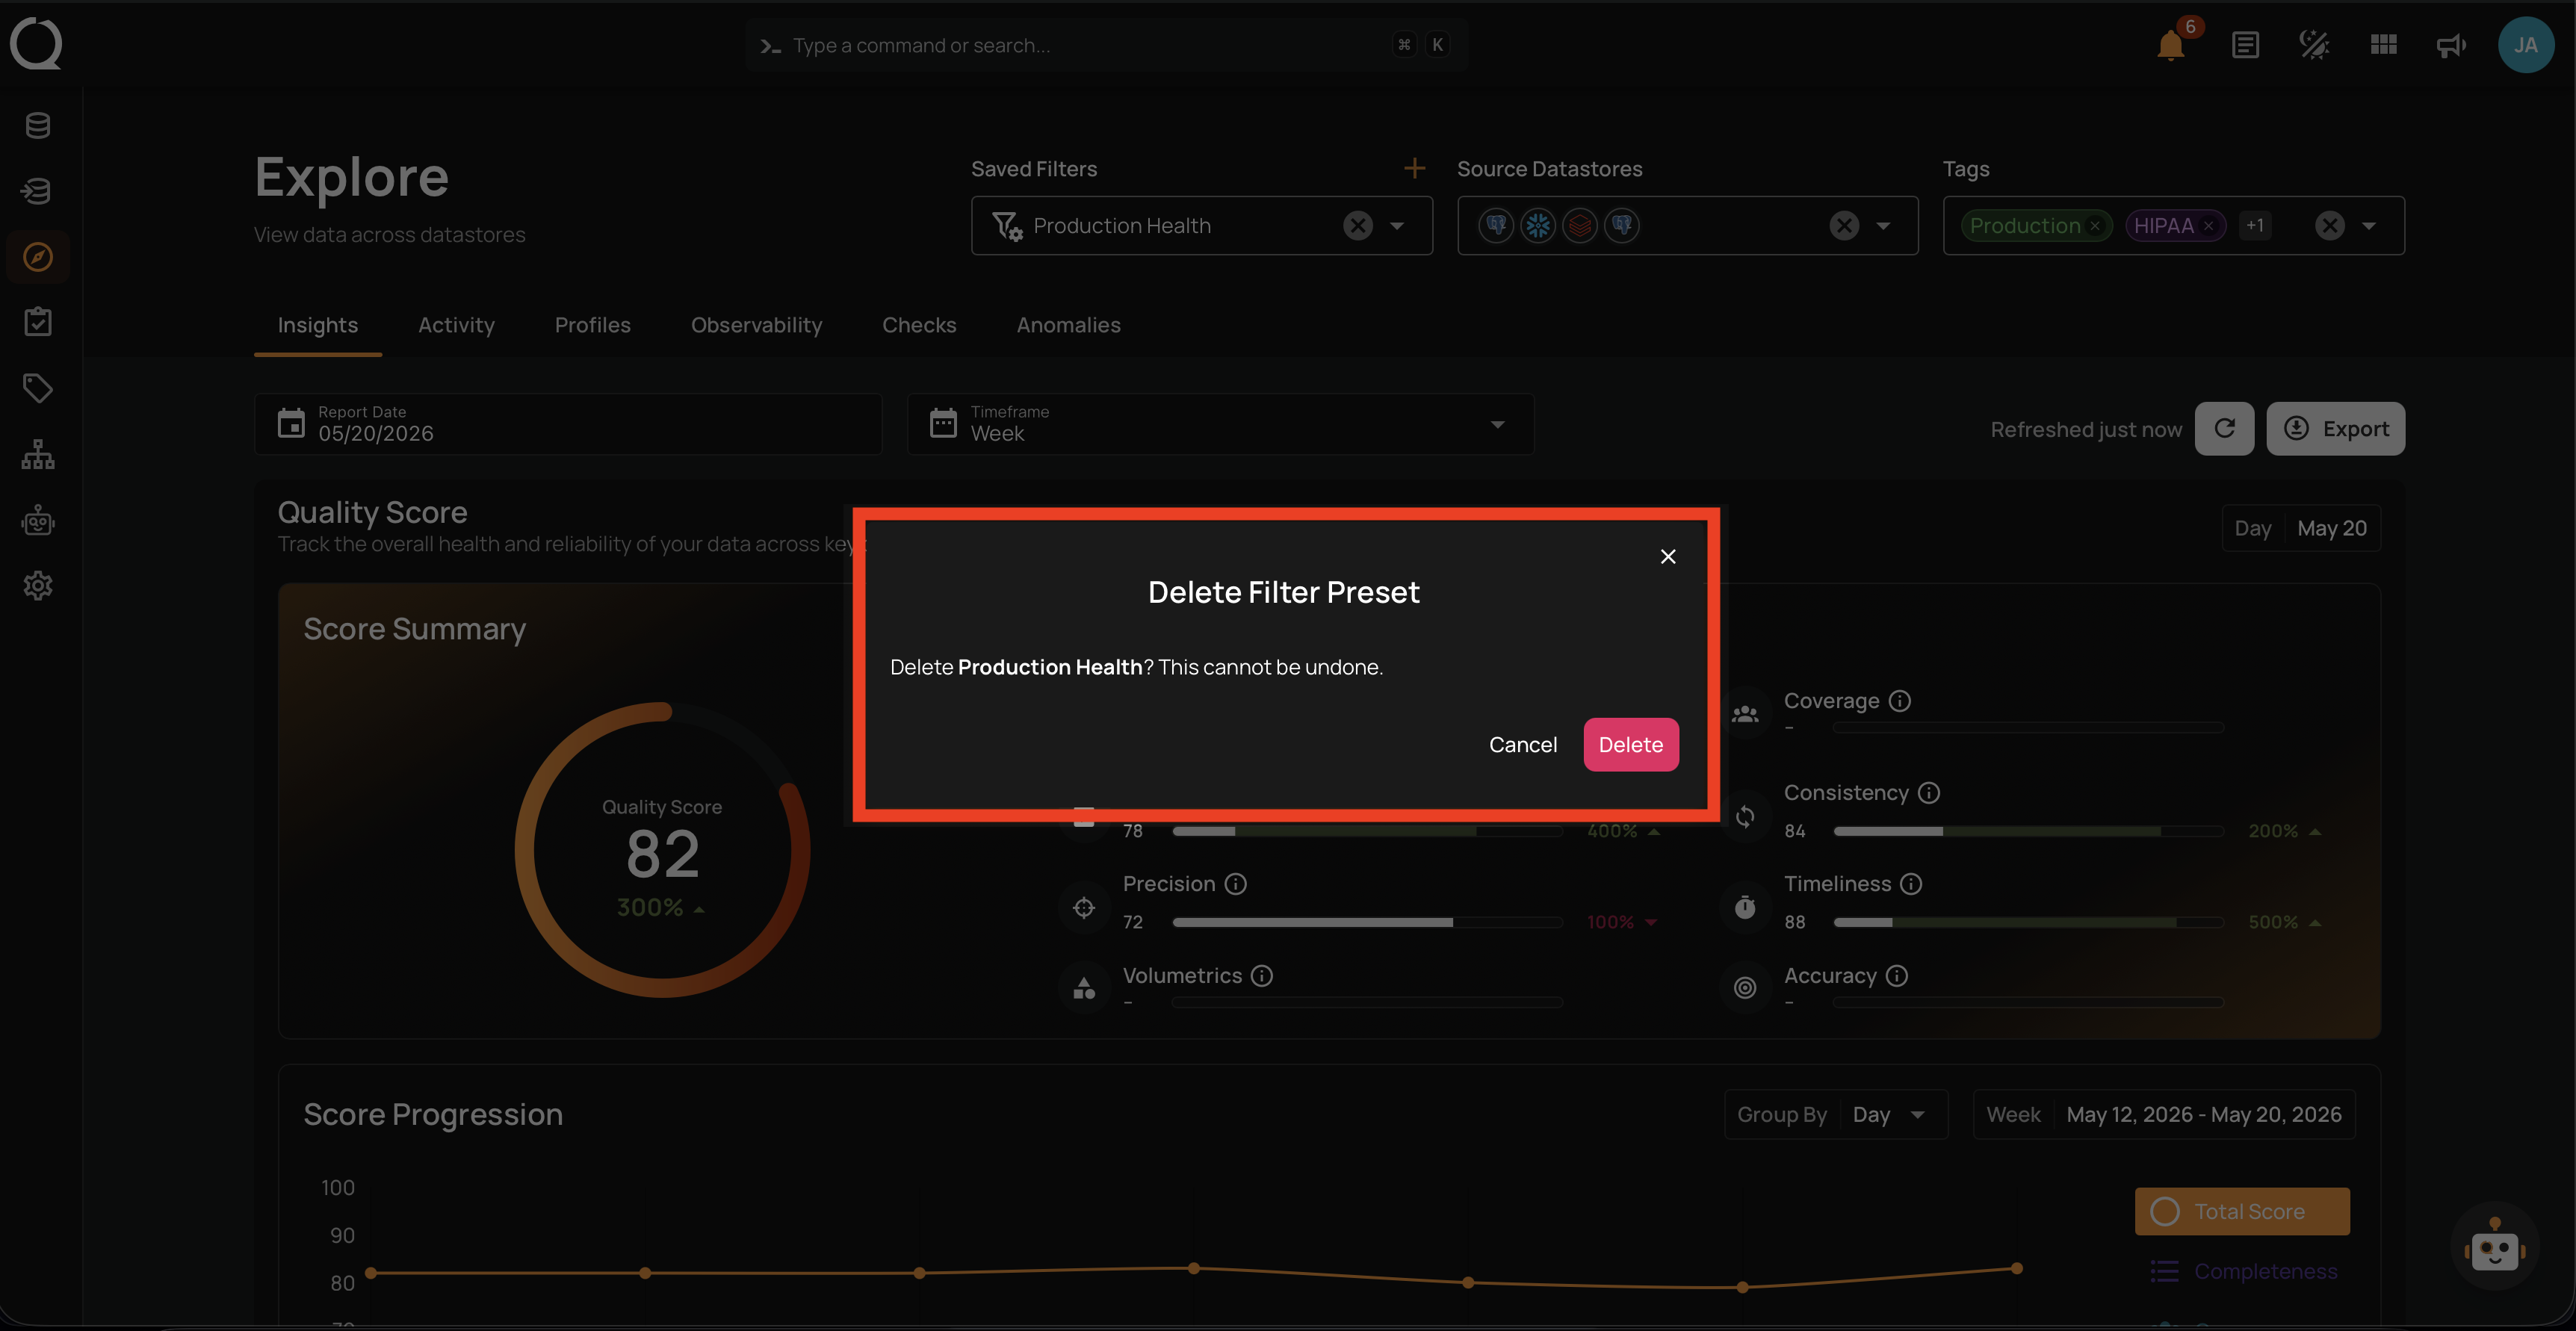Viewport: 2576px width, 1331px height.
Task: Click the Export button
Action: pyautogui.click(x=2335, y=429)
